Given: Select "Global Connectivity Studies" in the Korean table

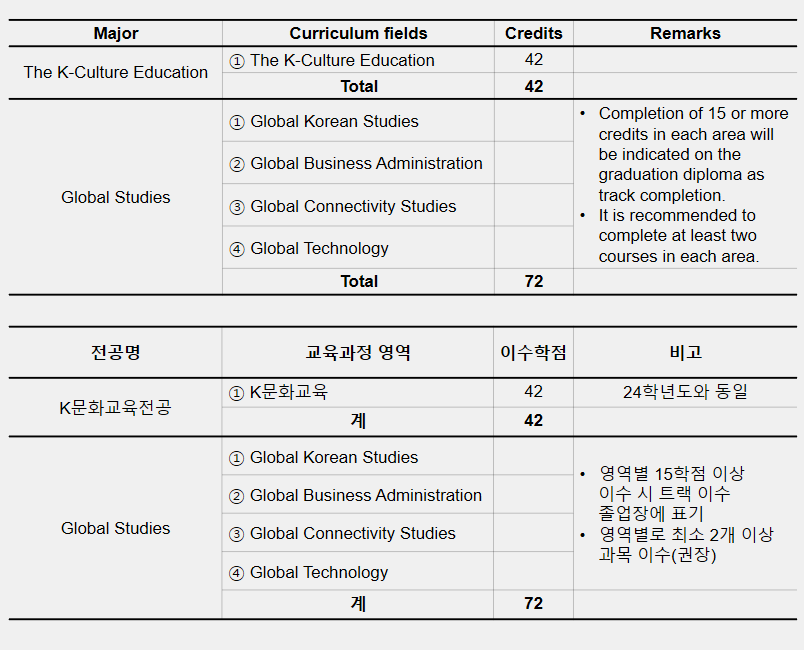Looking at the screenshot, I should (352, 533).
